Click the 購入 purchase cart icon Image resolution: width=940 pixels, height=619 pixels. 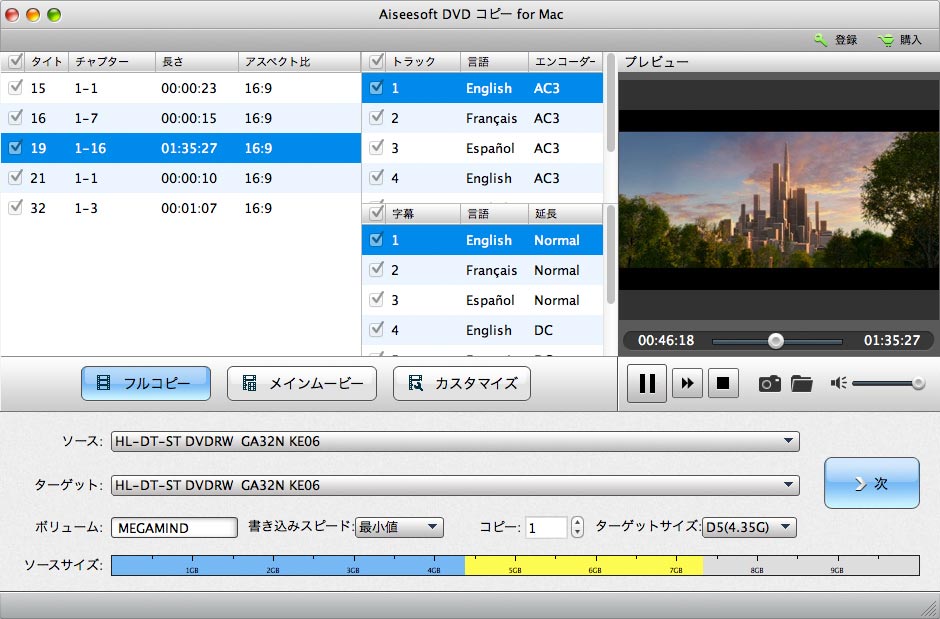tap(886, 40)
